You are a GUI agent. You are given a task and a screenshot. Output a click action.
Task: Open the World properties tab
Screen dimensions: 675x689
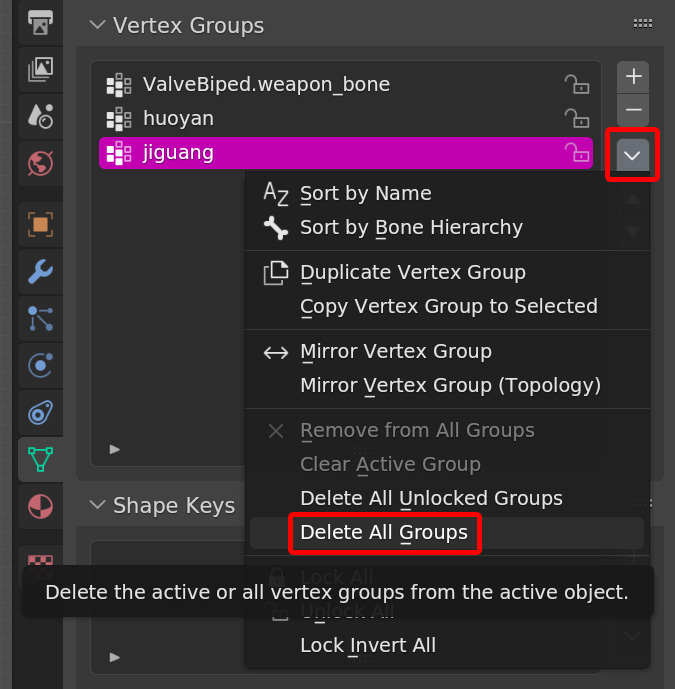pos(40,163)
